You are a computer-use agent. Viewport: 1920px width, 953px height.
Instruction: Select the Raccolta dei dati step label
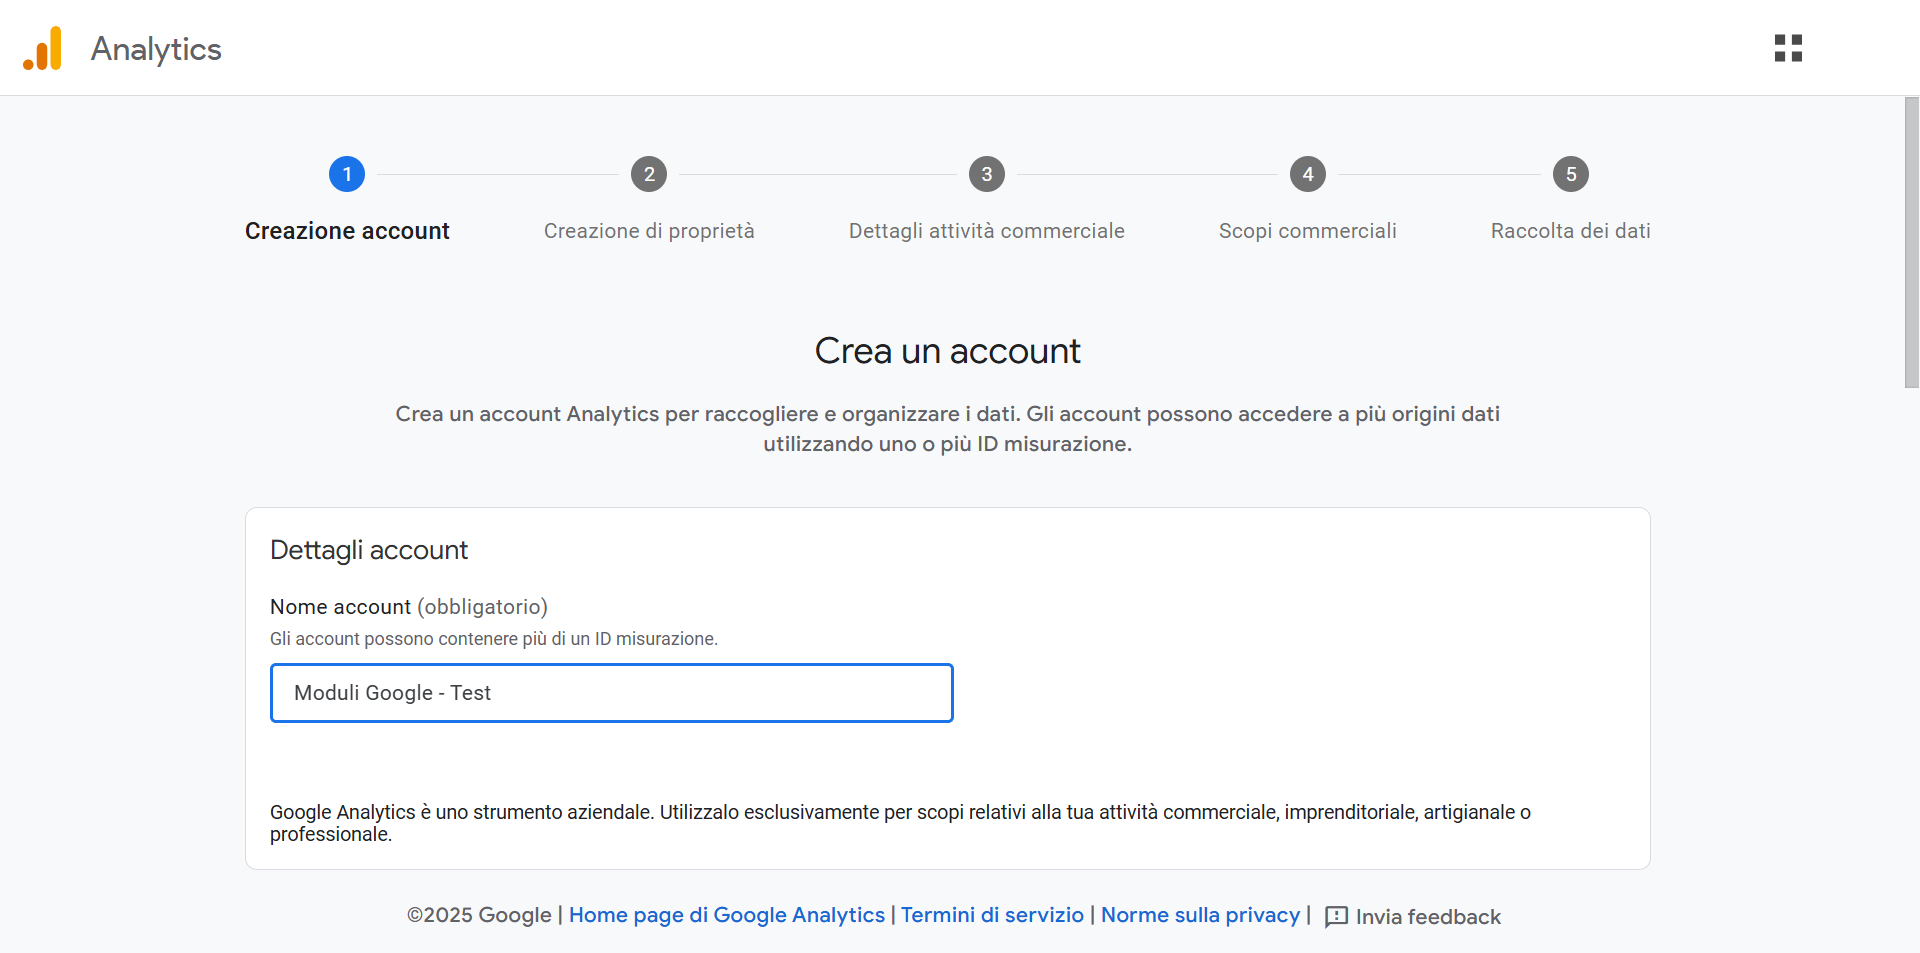click(x=1570, y=231)
